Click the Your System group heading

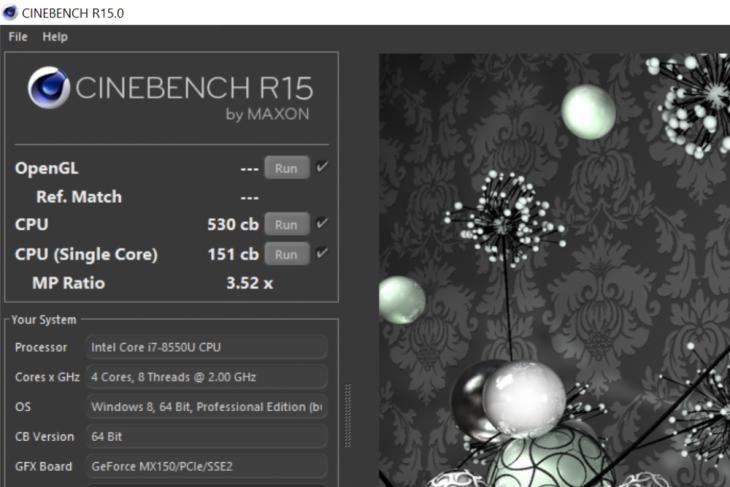(44, 320)
